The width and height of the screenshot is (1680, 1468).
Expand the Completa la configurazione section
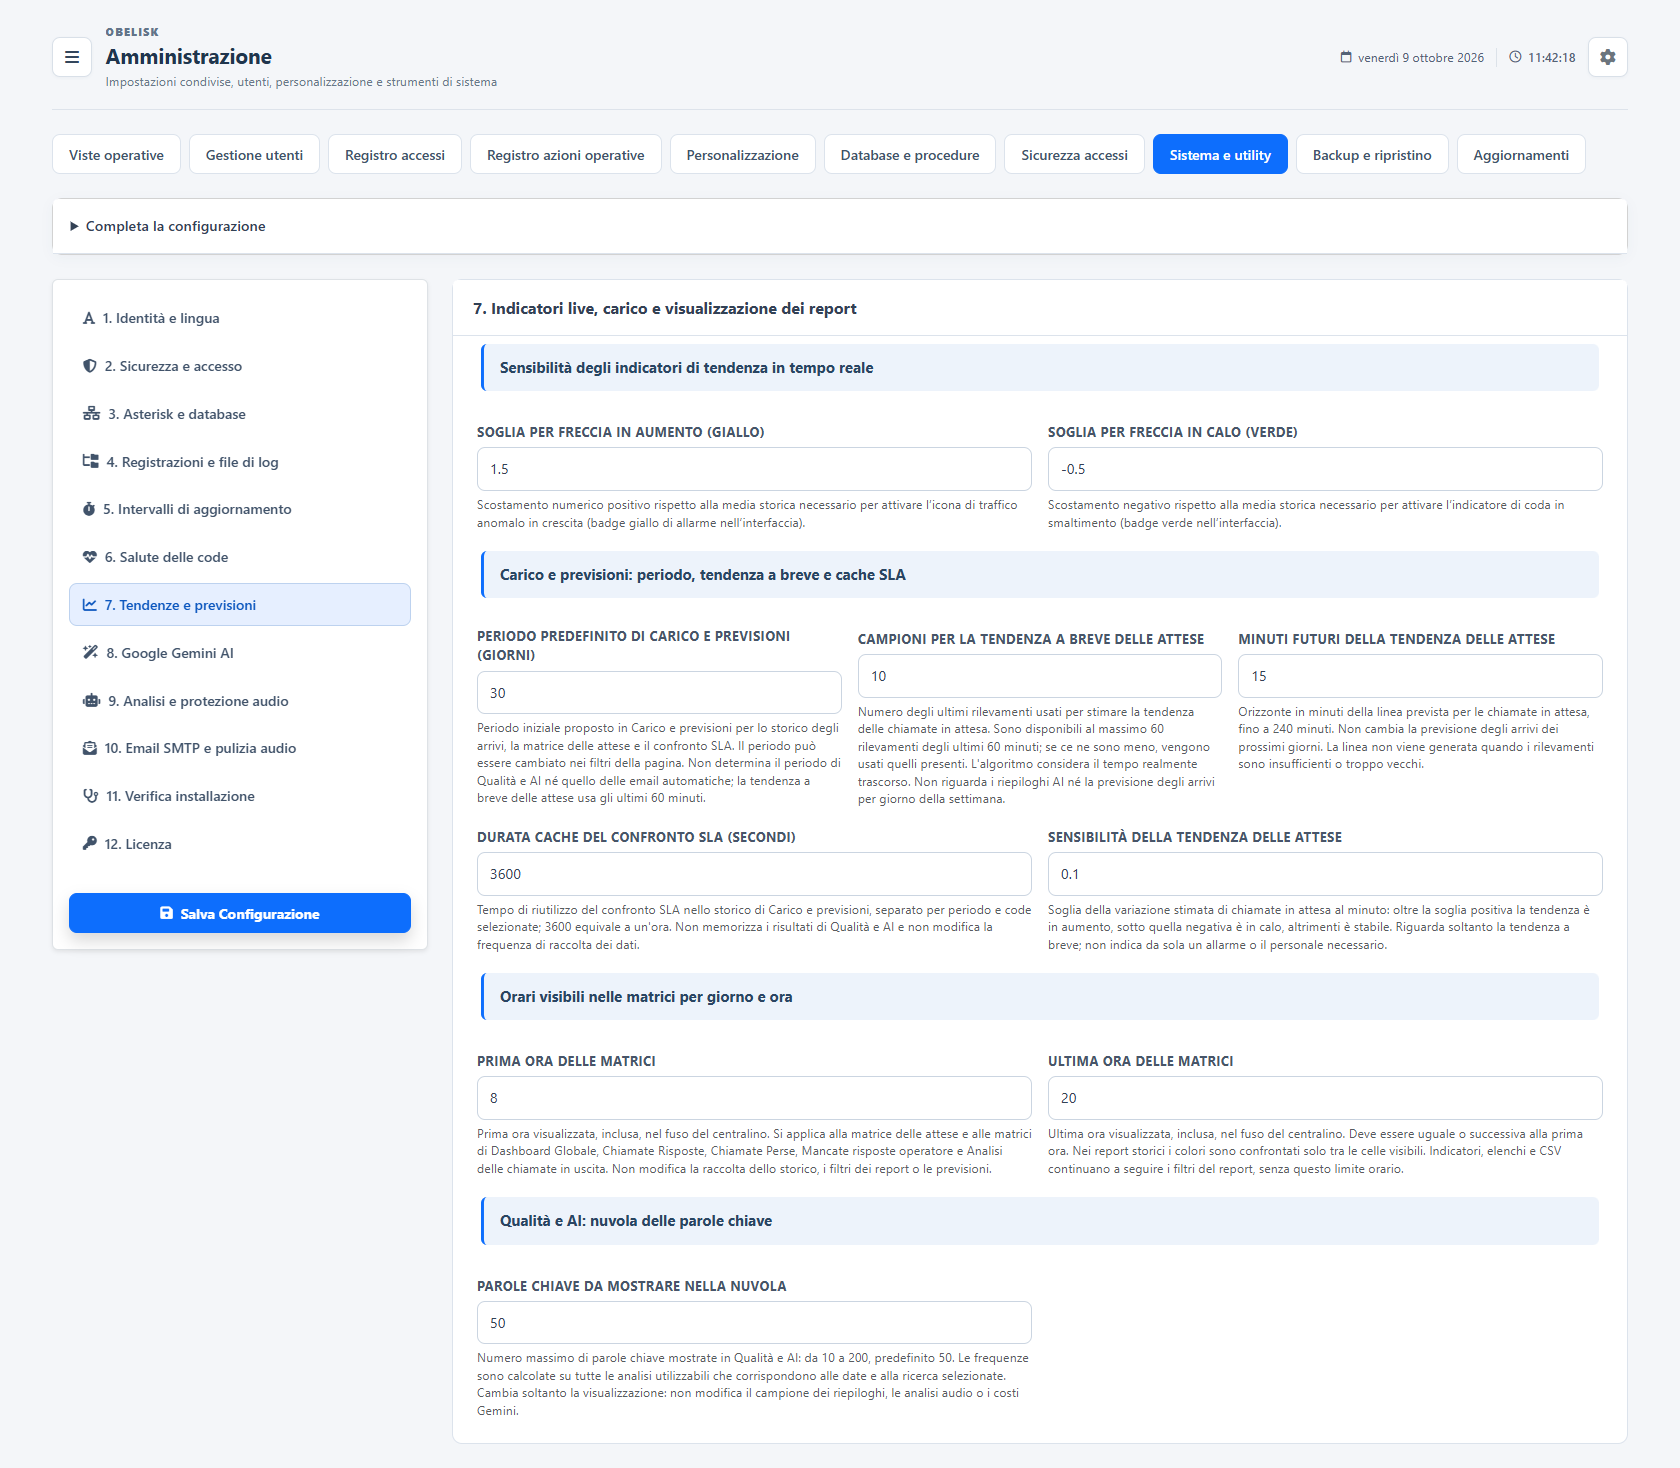(840, 226)
